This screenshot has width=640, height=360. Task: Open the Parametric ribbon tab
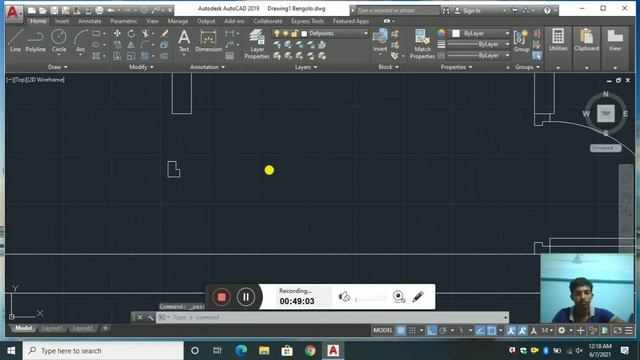click(124, 21)
